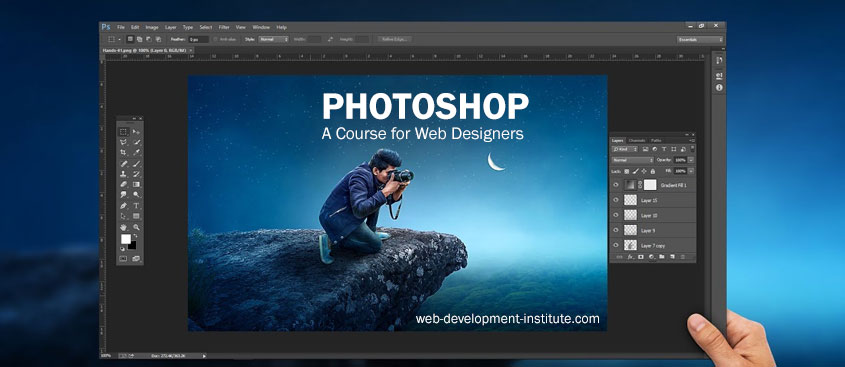Select the Brush tool
The width and height of the screenshot is (845, 367).
click(136, 163)
